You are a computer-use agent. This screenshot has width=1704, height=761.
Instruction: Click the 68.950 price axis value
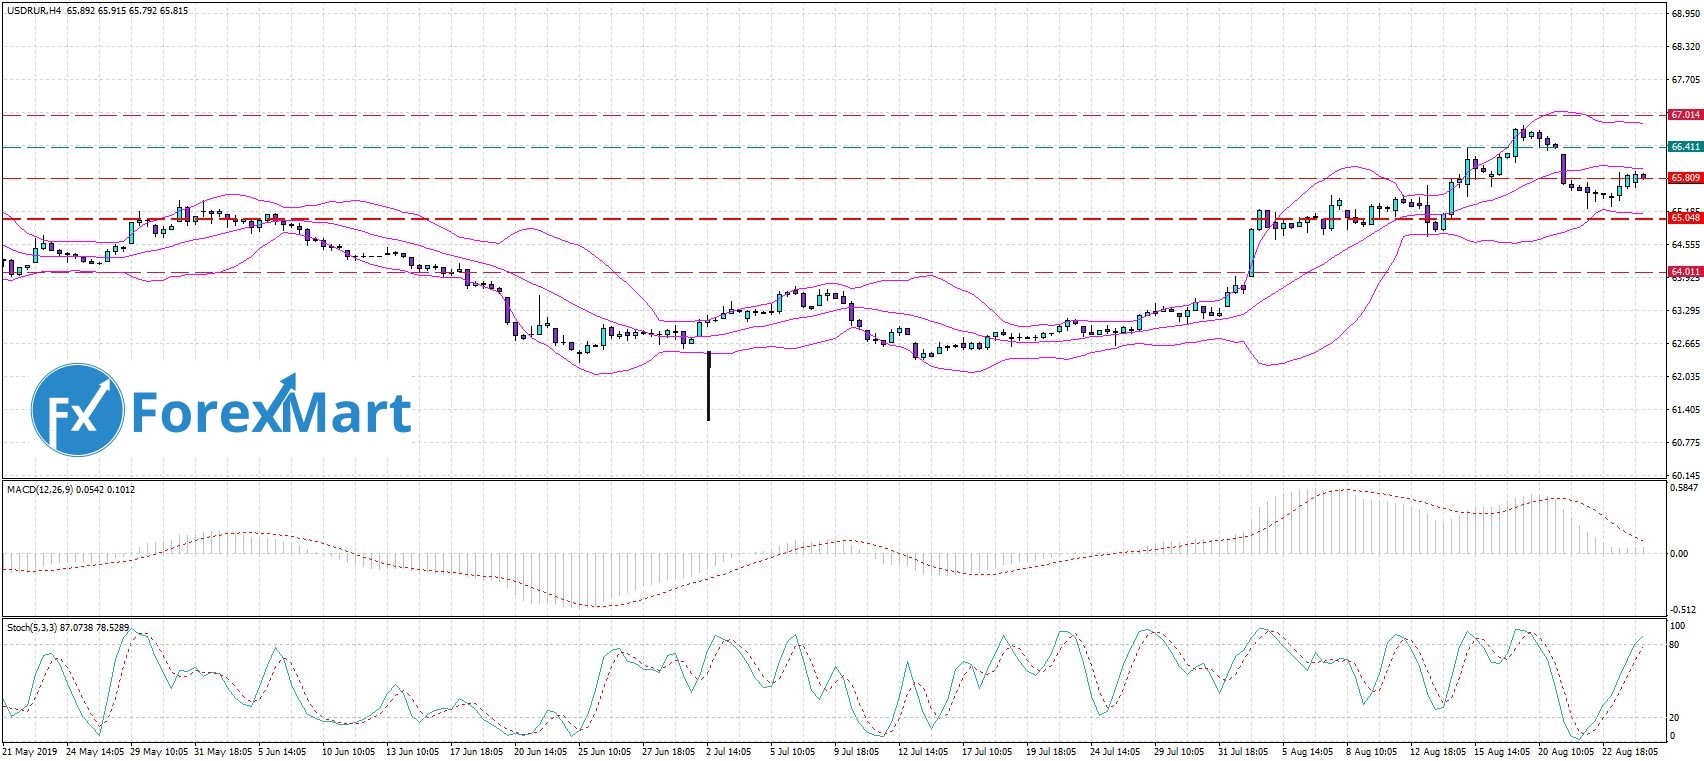tap(1684, 14)
